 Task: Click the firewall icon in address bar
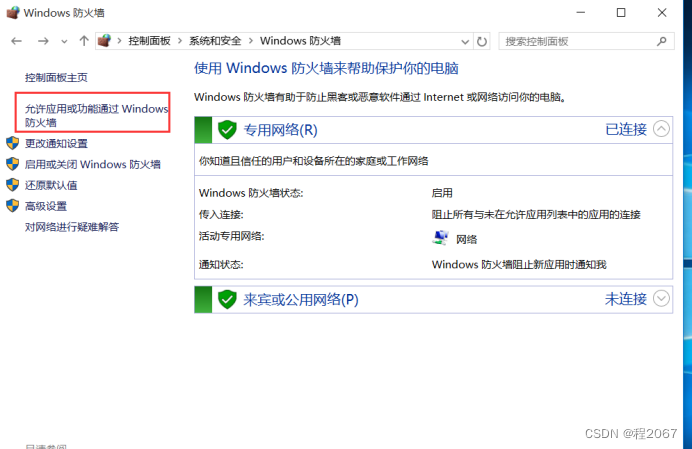pyautogui.click(x=104, y=41)
